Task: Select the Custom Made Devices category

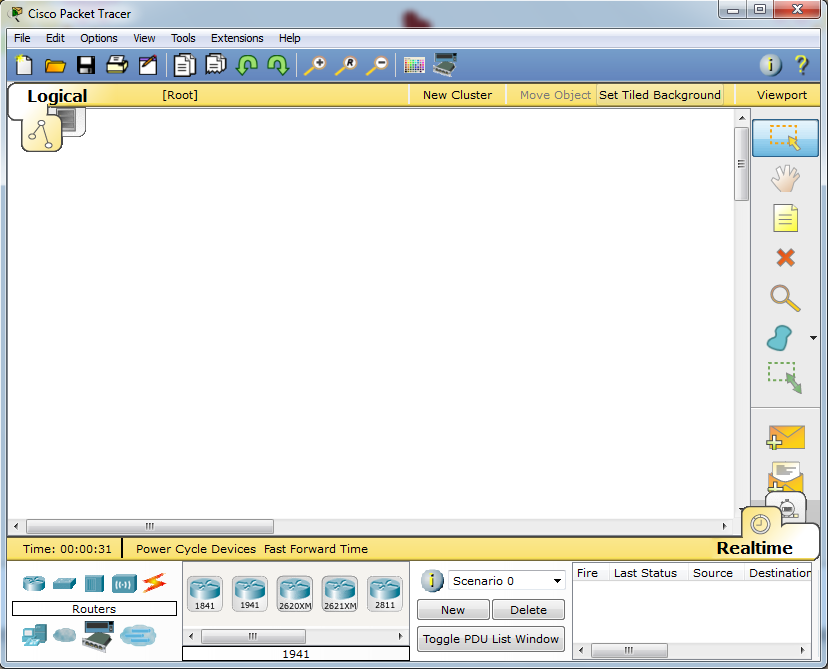Action: (98, 636)
